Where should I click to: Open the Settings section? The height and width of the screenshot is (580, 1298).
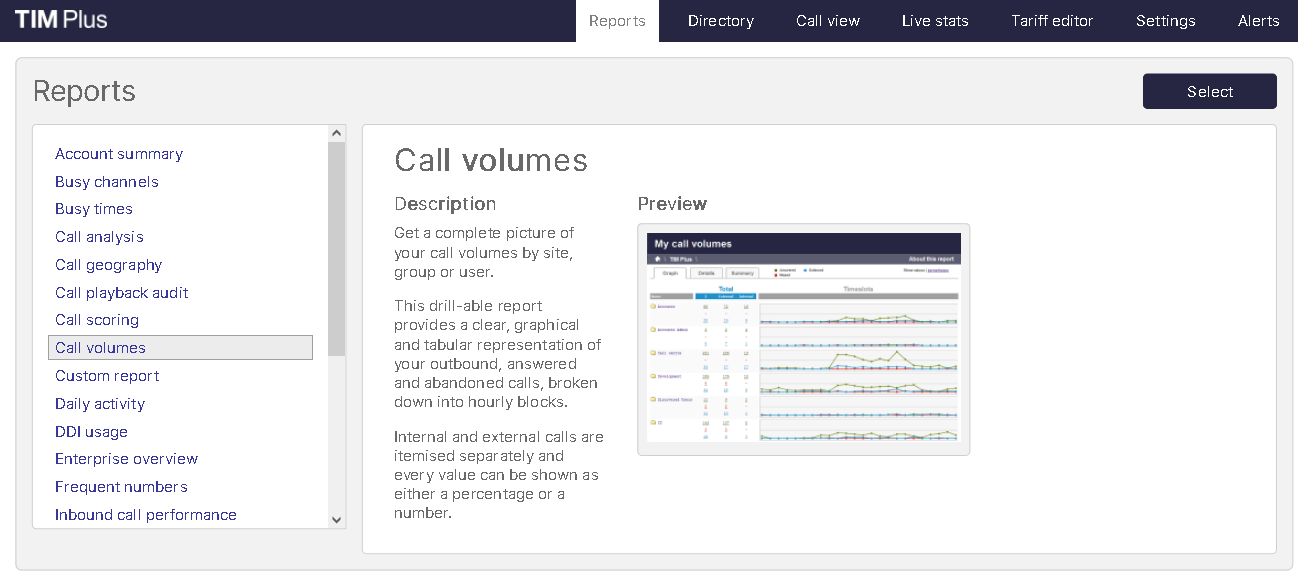pyautogui.click(x=1165, y=20)
